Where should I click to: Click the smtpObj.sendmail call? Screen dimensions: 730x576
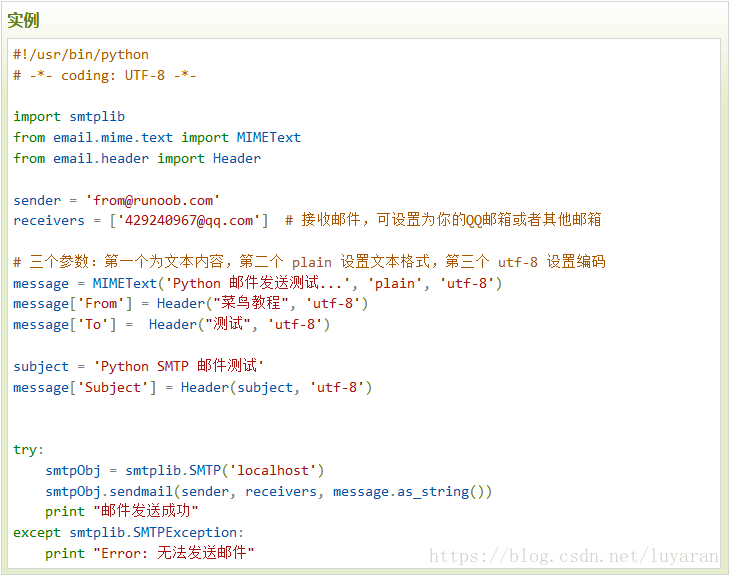(269, 492)
